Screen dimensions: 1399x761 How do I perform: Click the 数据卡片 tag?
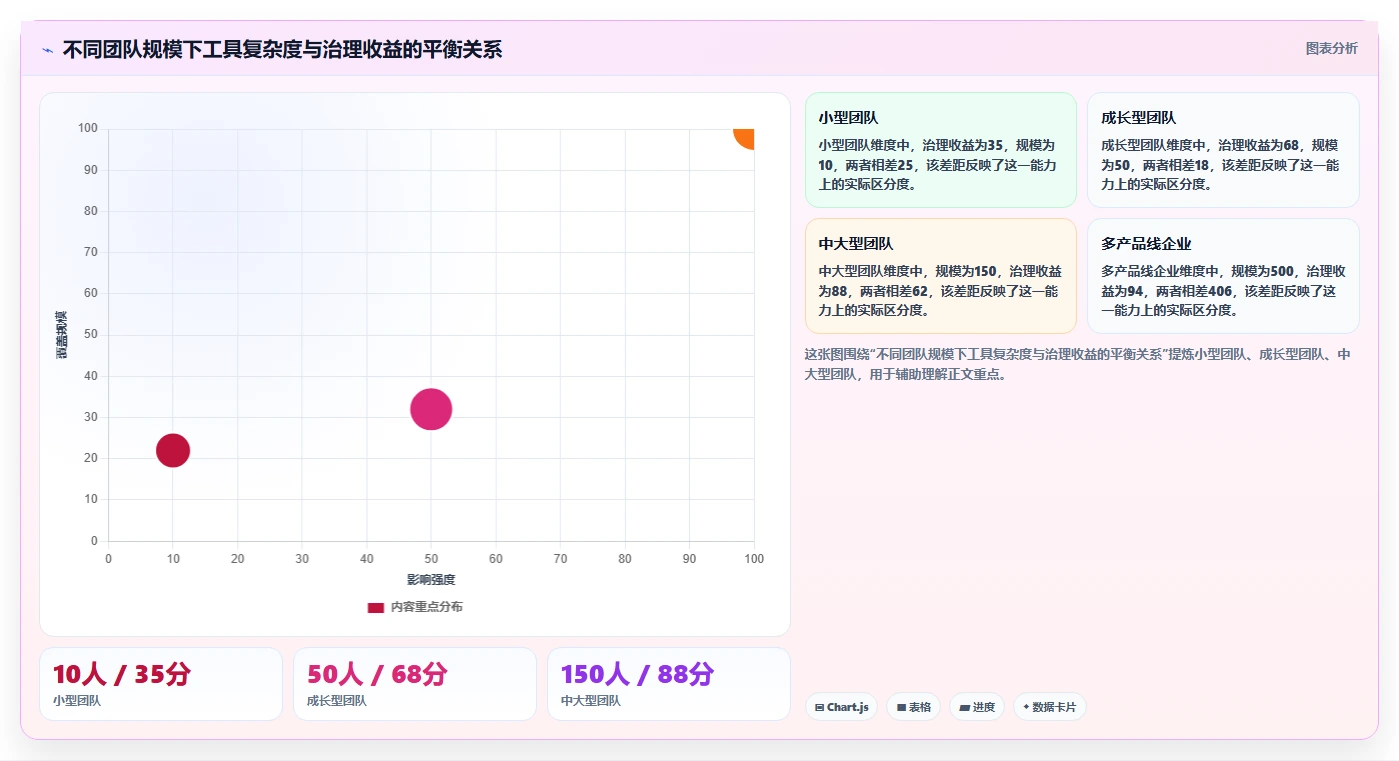(1049, 707)
